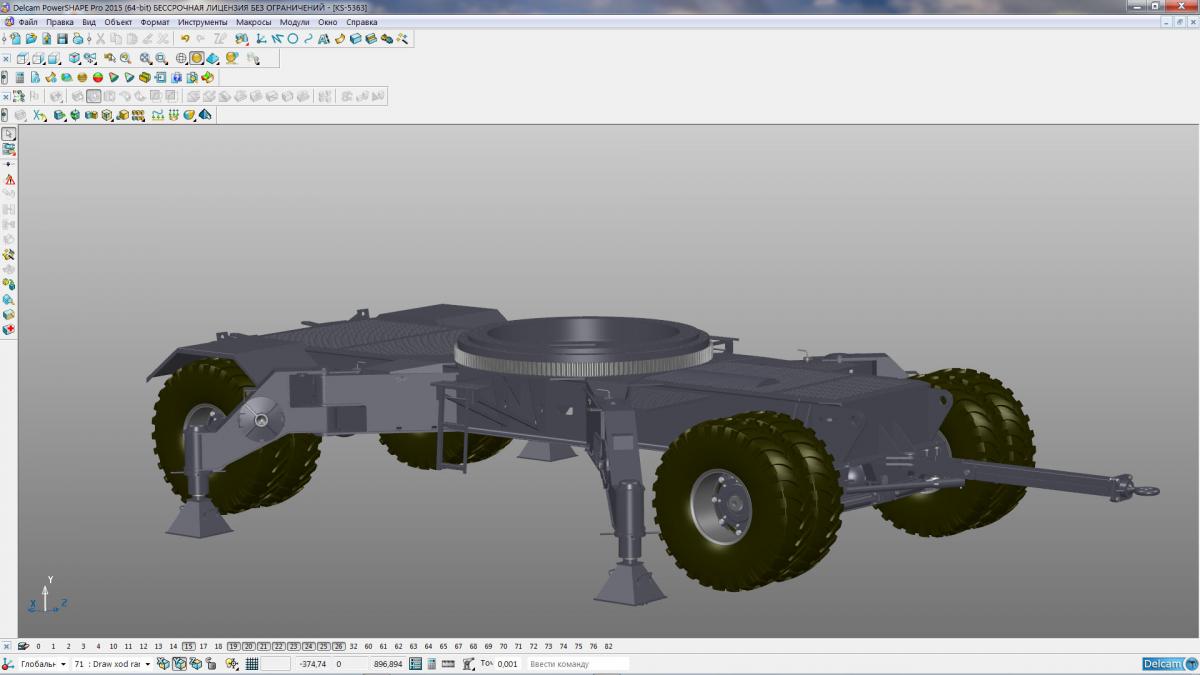Toggle level 20 visibility
This screenshot has width=1200, height=675.
point(248,646)
